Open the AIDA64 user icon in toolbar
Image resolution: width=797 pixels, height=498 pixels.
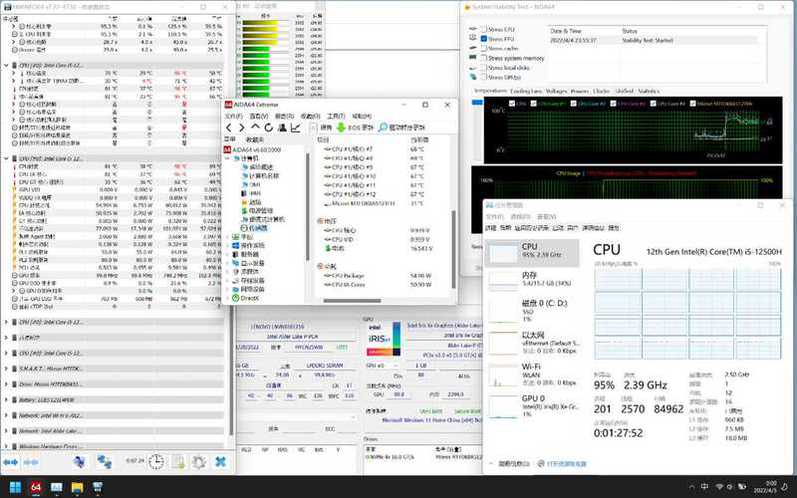[x=282, y=128]
